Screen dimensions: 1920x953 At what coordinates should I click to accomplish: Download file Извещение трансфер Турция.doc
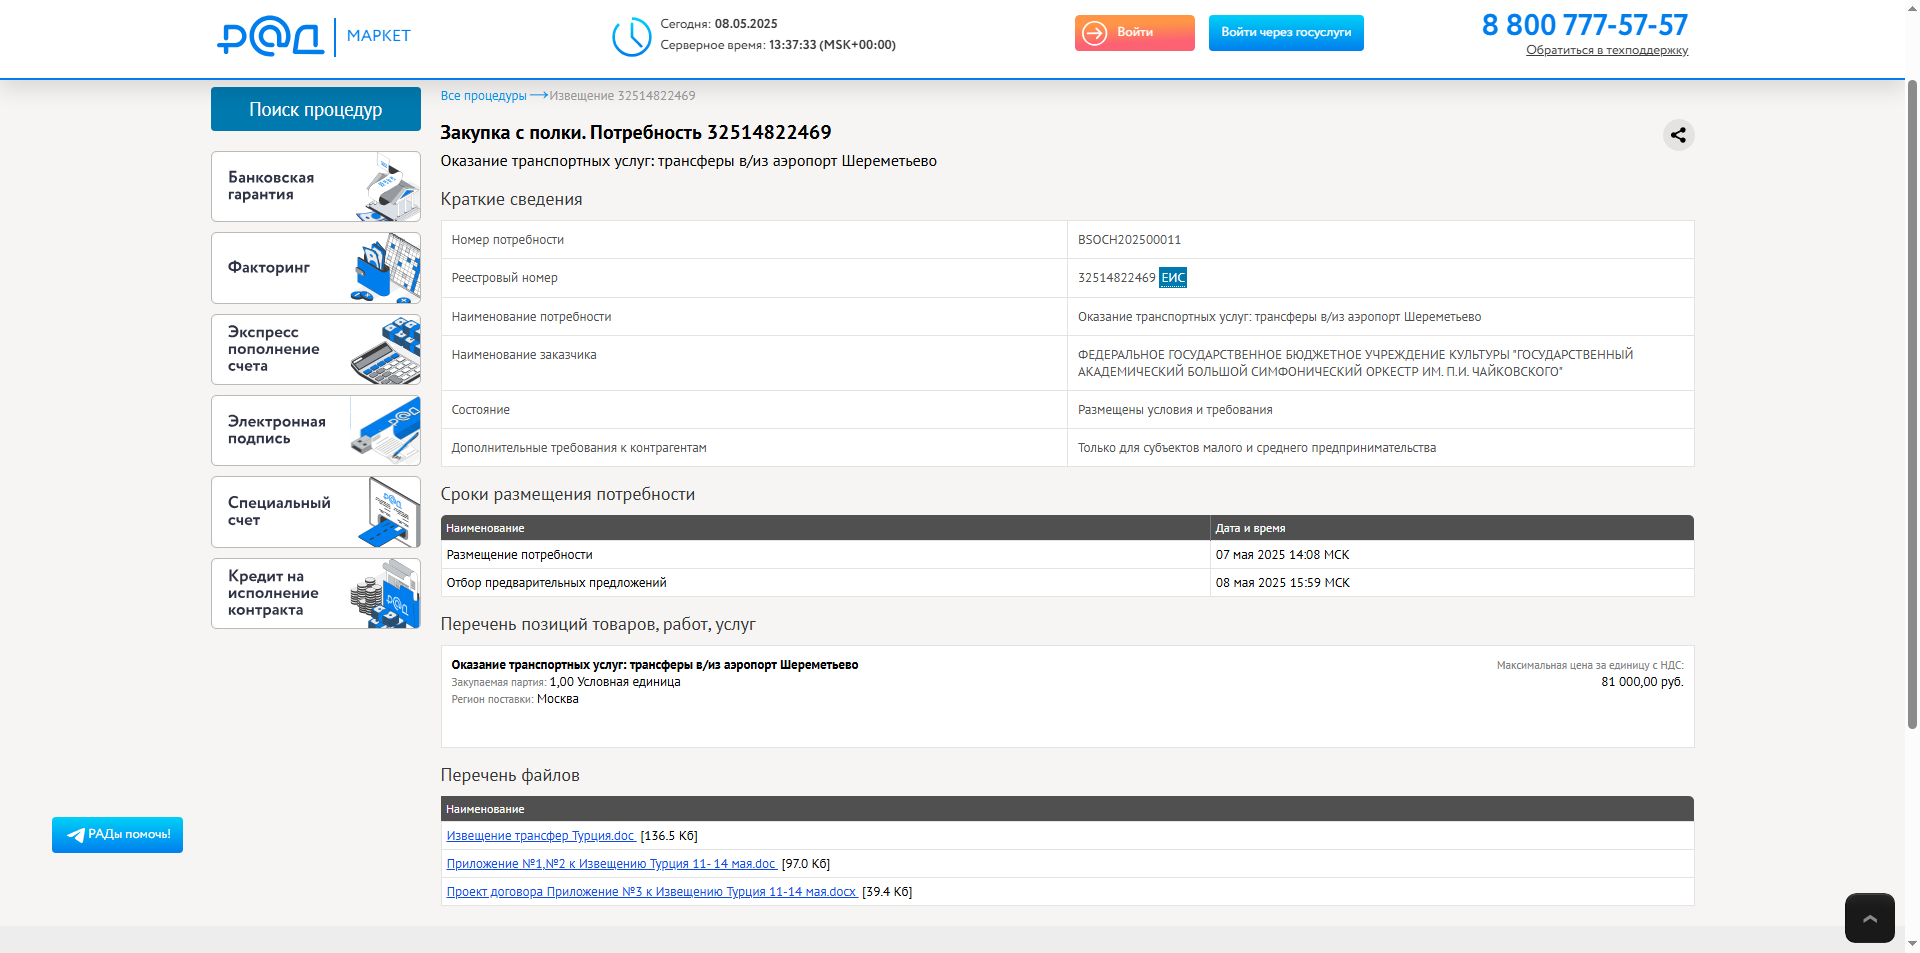tap(541, 836)
